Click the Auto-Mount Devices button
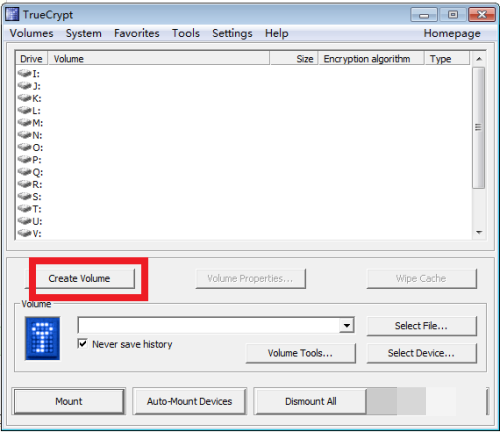 [x=189, y=401]
